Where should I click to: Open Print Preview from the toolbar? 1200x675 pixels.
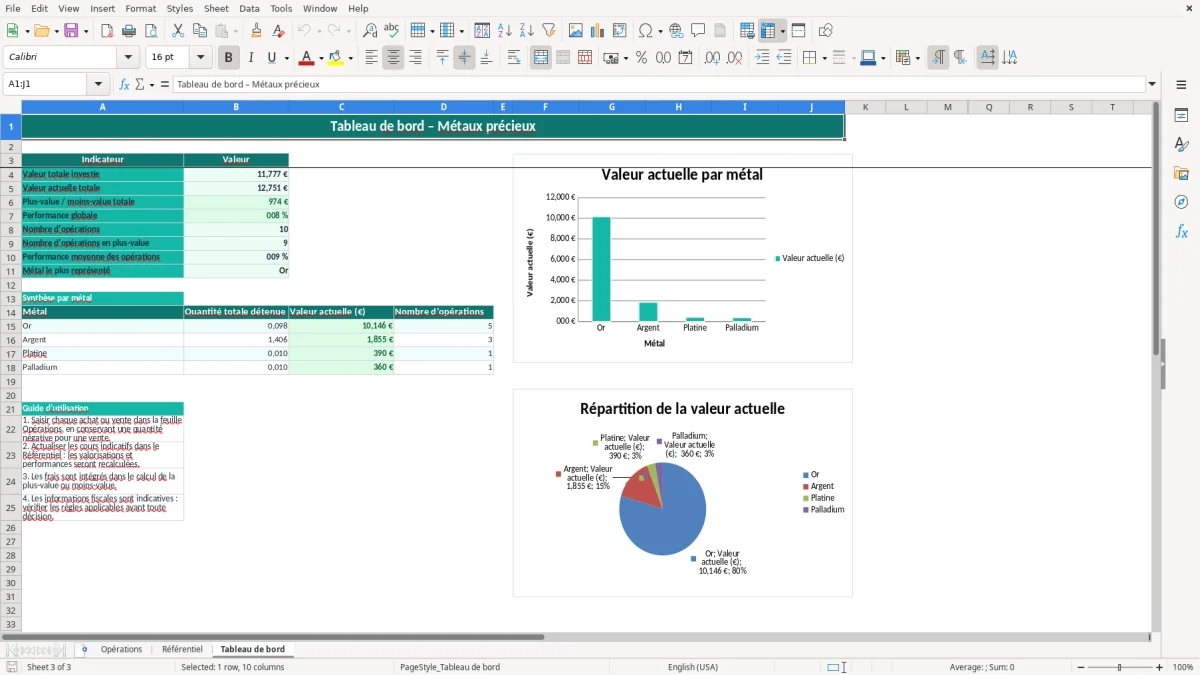pyautogui.click(x=151, y=31)
